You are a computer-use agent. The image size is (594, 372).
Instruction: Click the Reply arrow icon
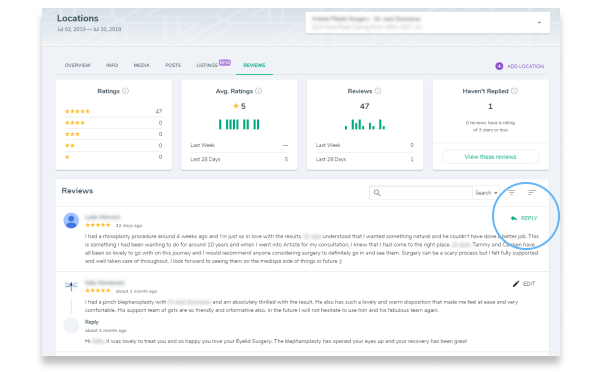[x=514, y=218]
